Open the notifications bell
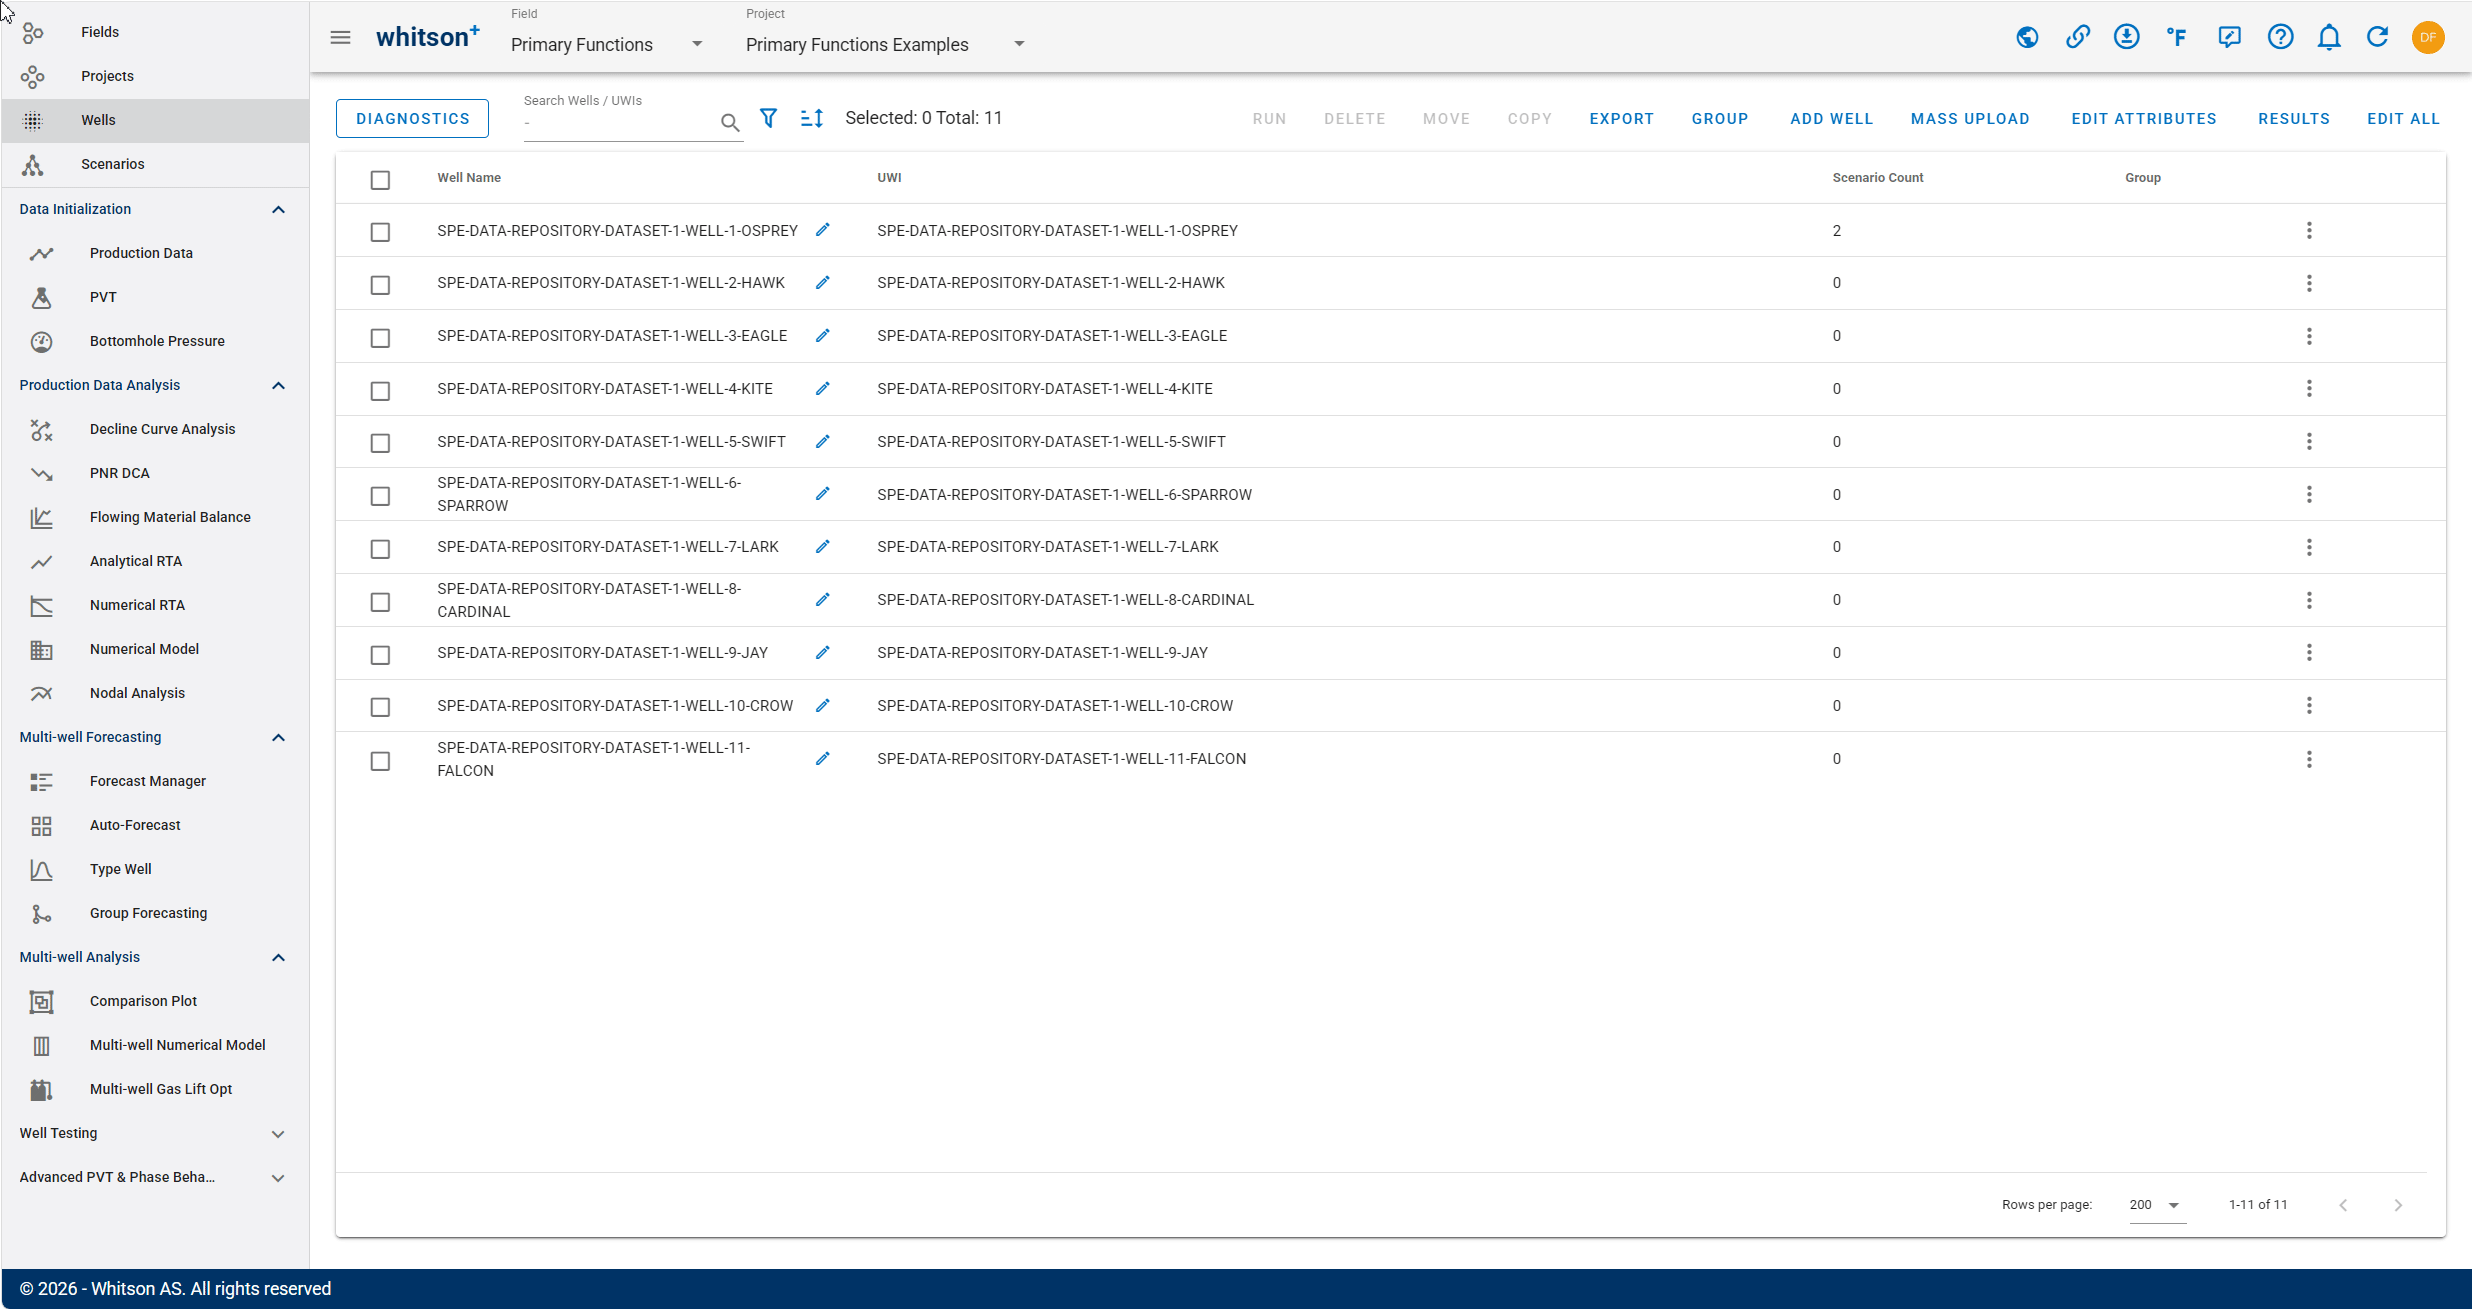This screenshot has height=1309, width=2472. [x=2329, y=37]
